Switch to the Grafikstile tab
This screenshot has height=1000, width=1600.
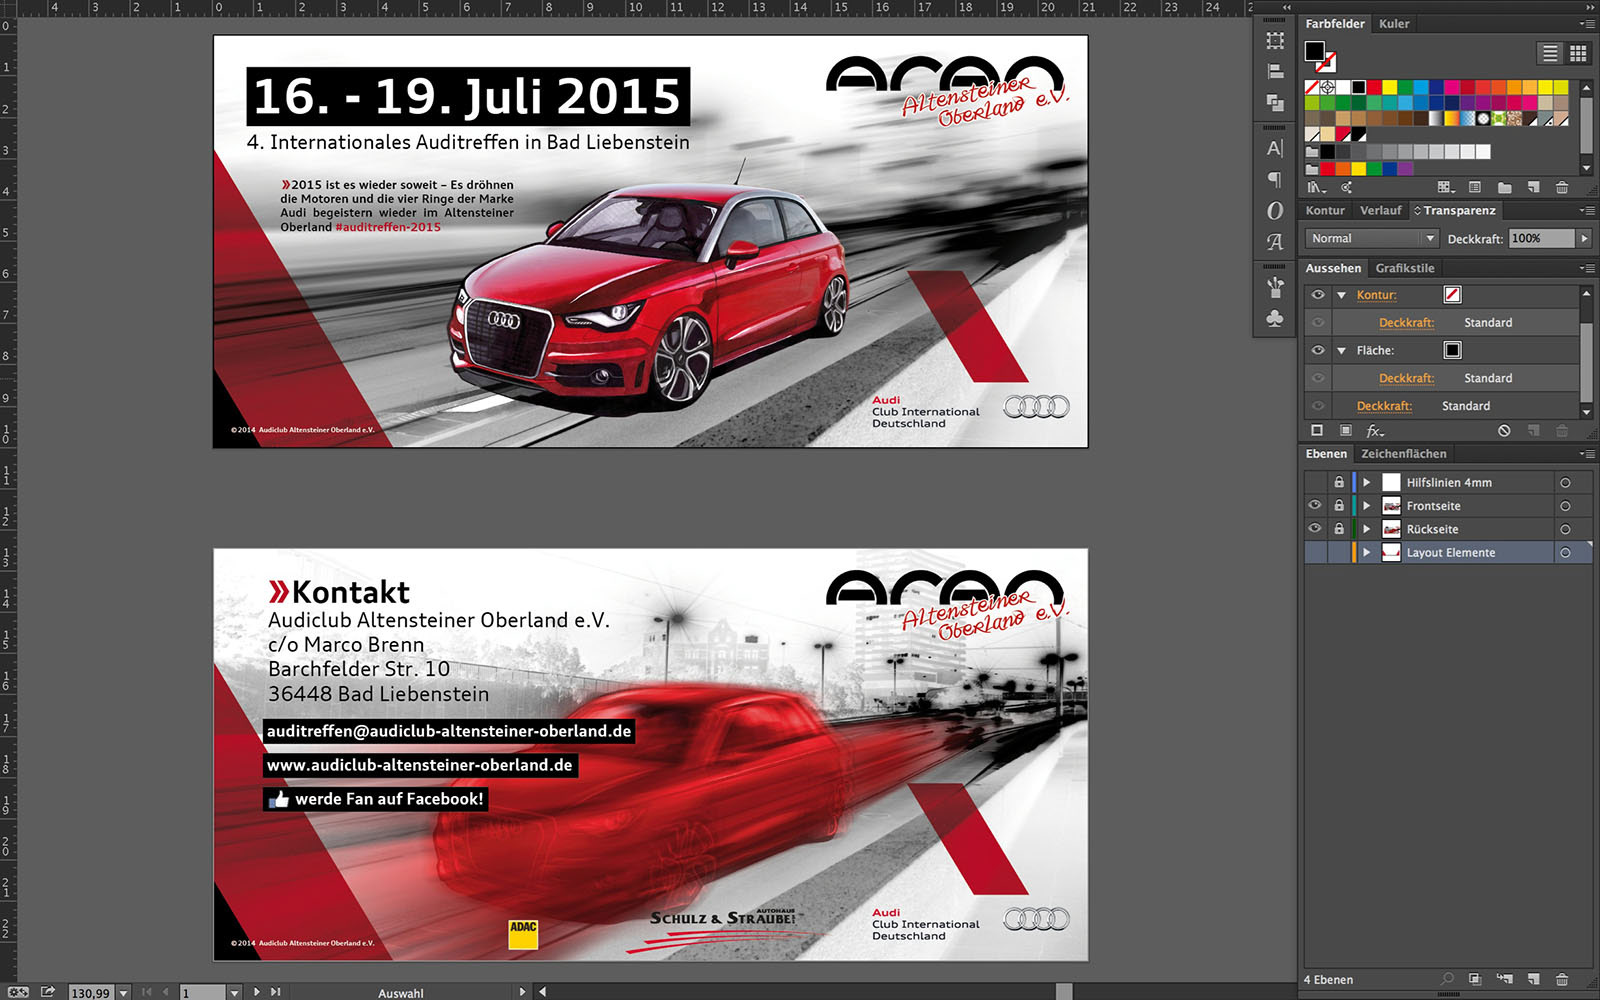(1404, 268)
